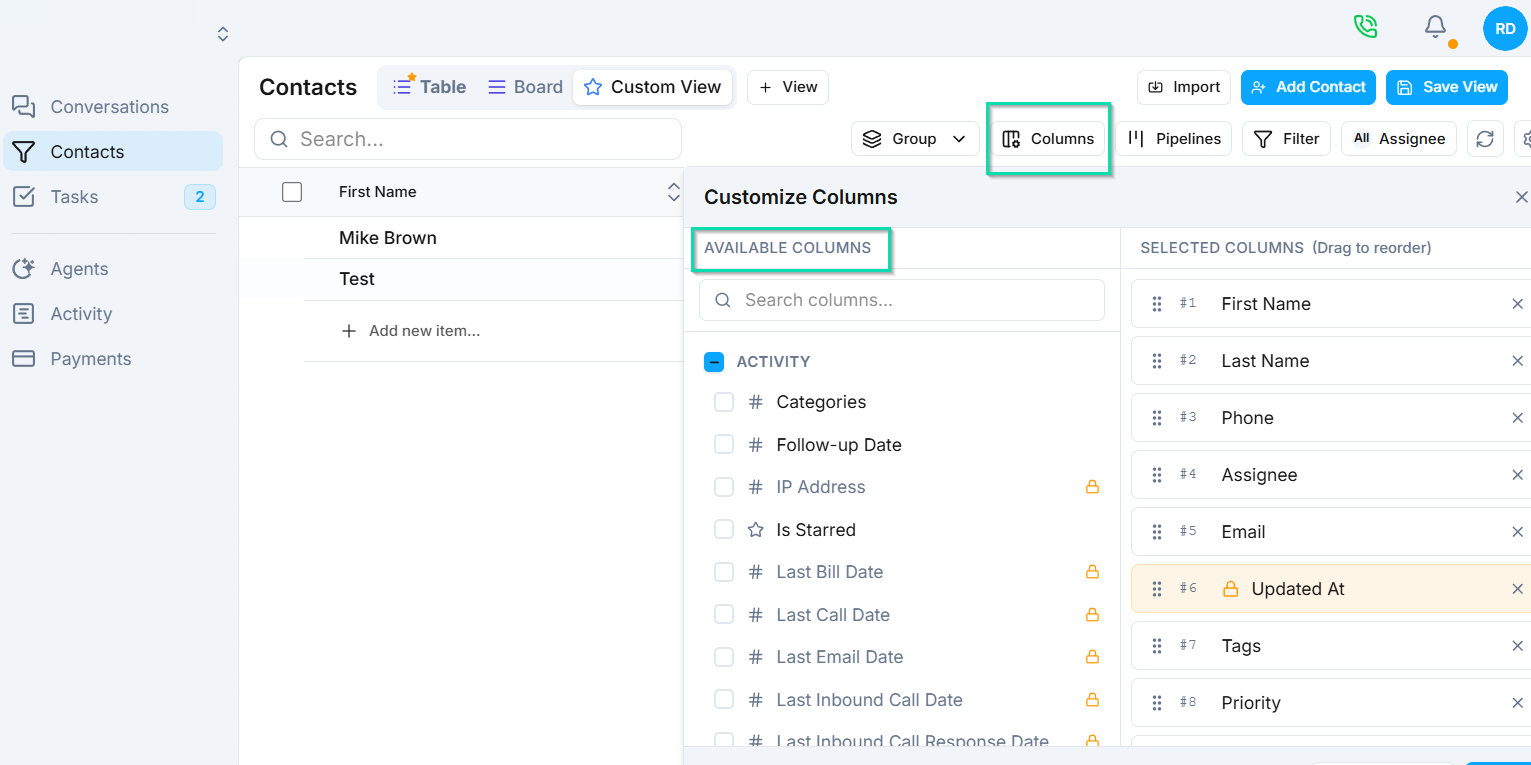The image size is (1531, 765).
Task: Open the All Assignee filter
Action: point(1399,139)
